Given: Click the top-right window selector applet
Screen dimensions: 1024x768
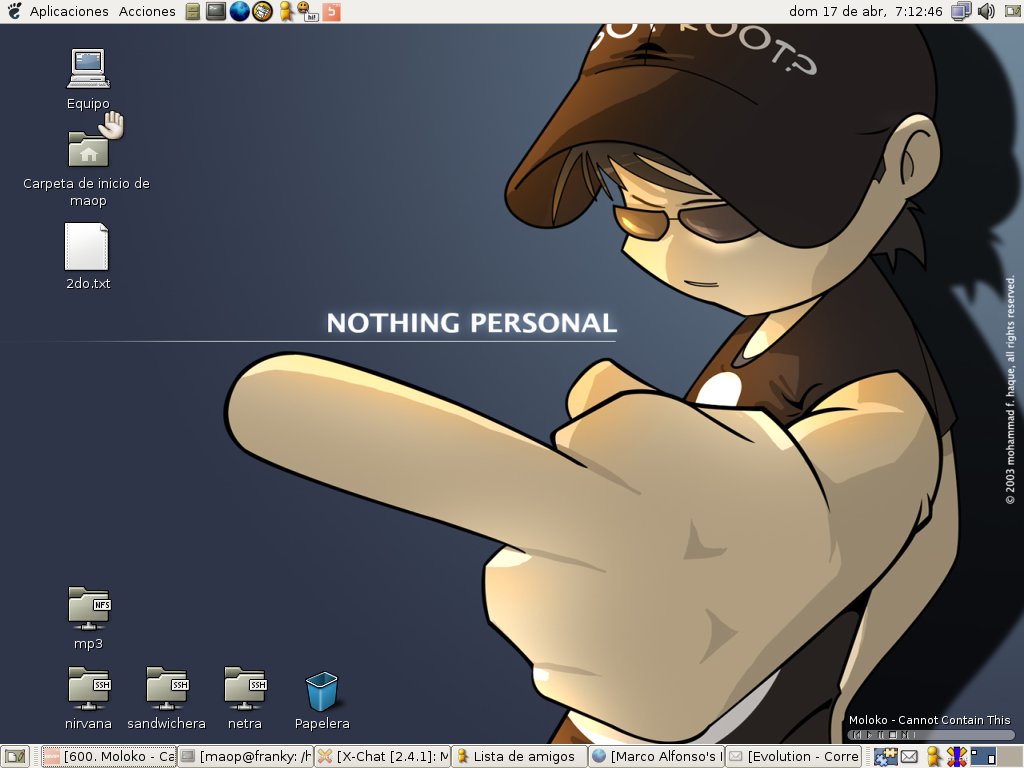Looking at the screenshot, I should [1013, 11].
